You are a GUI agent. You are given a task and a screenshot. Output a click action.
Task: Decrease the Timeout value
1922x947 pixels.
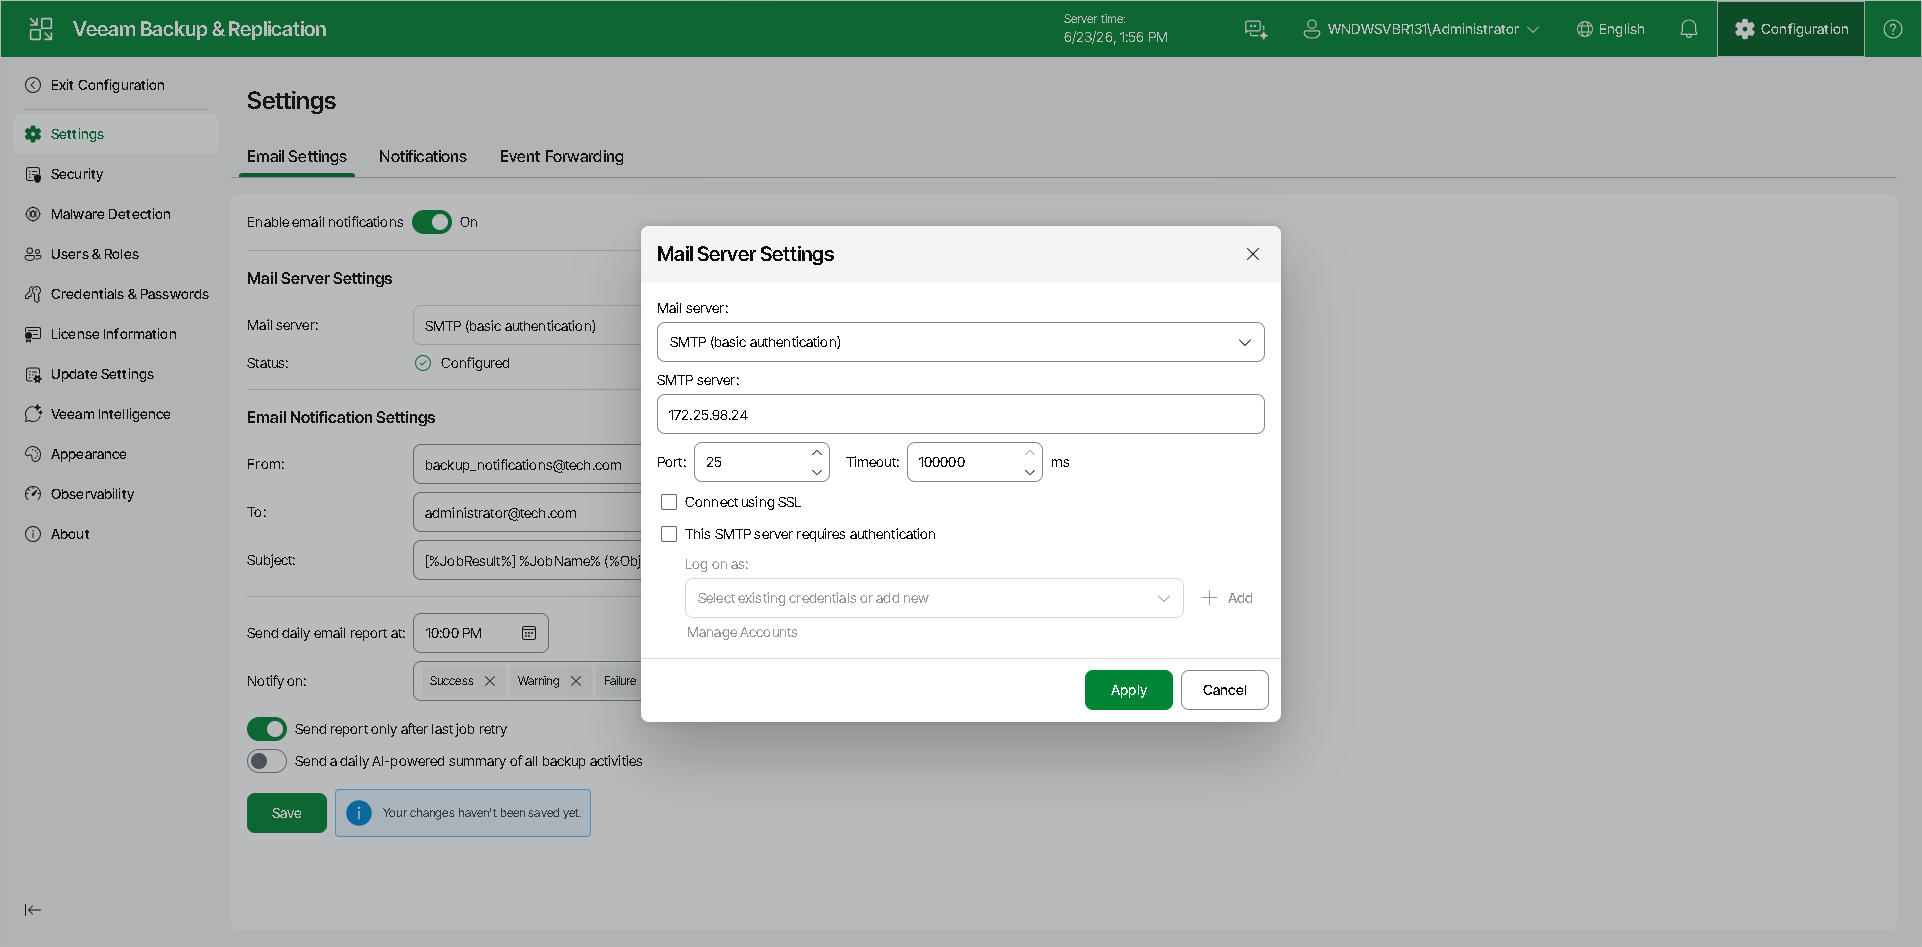[x=1030, y=471]
